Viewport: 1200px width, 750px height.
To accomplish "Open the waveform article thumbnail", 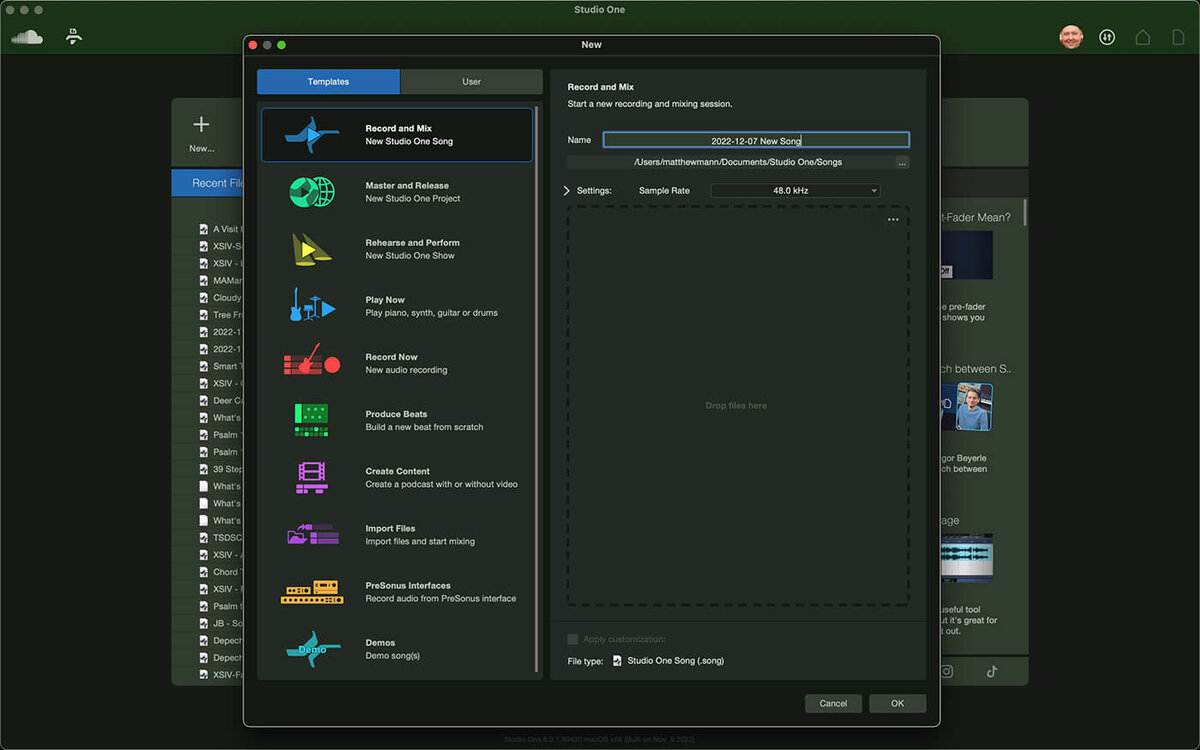I will tap(966, 557).
